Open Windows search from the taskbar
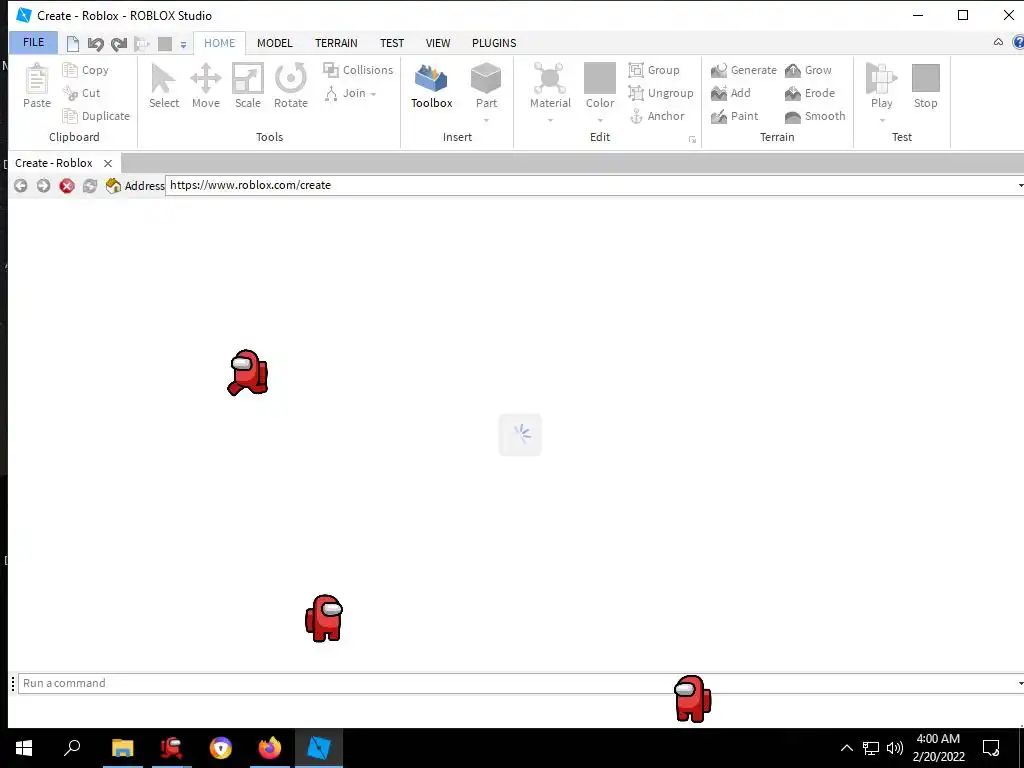 click(x=72, y=748)
